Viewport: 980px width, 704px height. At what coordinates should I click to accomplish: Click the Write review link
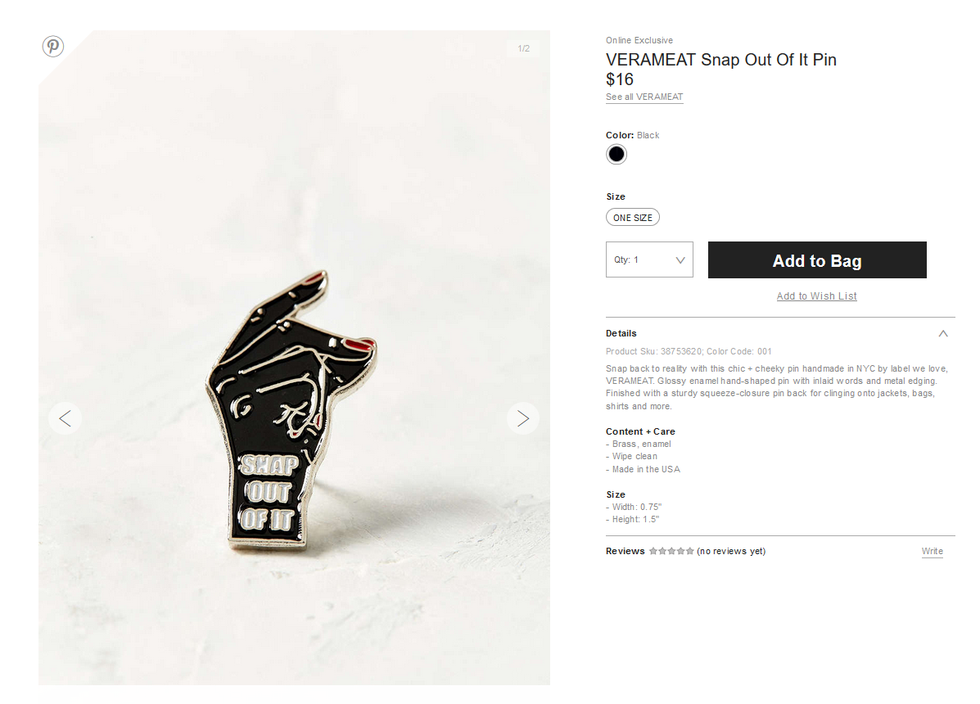click(x=932, y=551)
